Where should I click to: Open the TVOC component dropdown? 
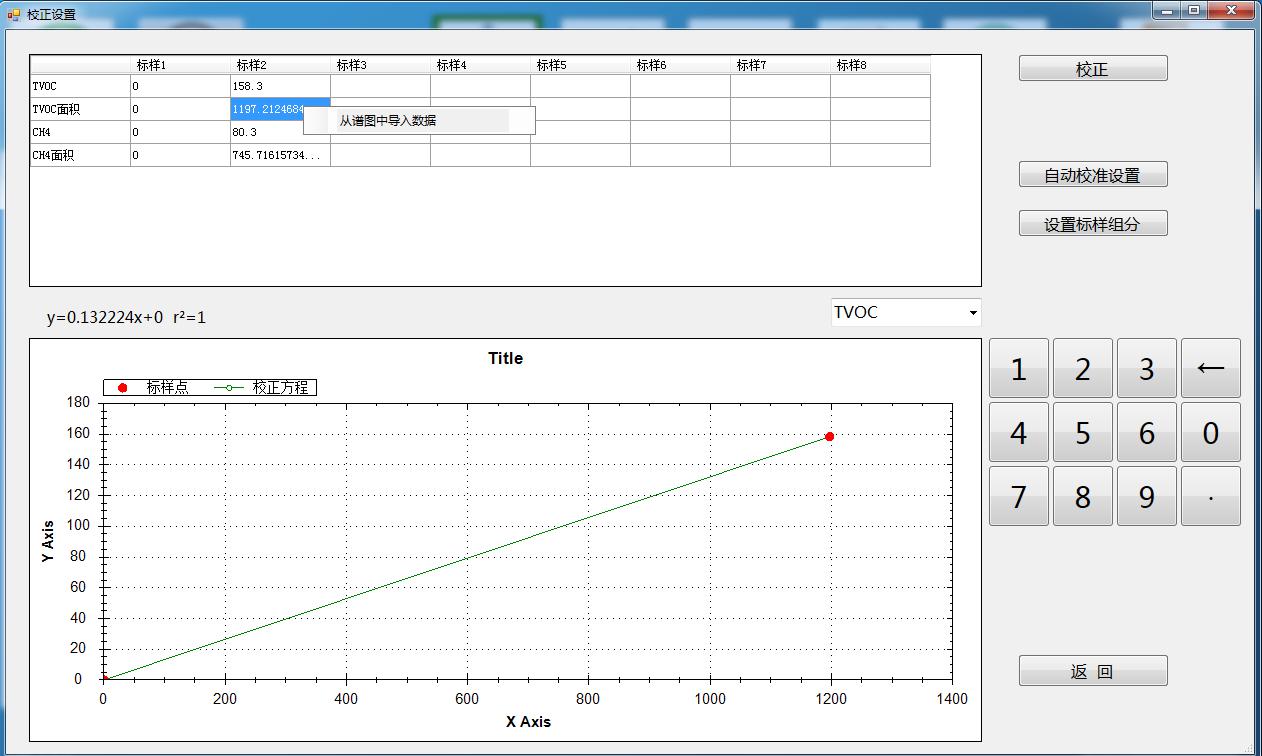905,312
